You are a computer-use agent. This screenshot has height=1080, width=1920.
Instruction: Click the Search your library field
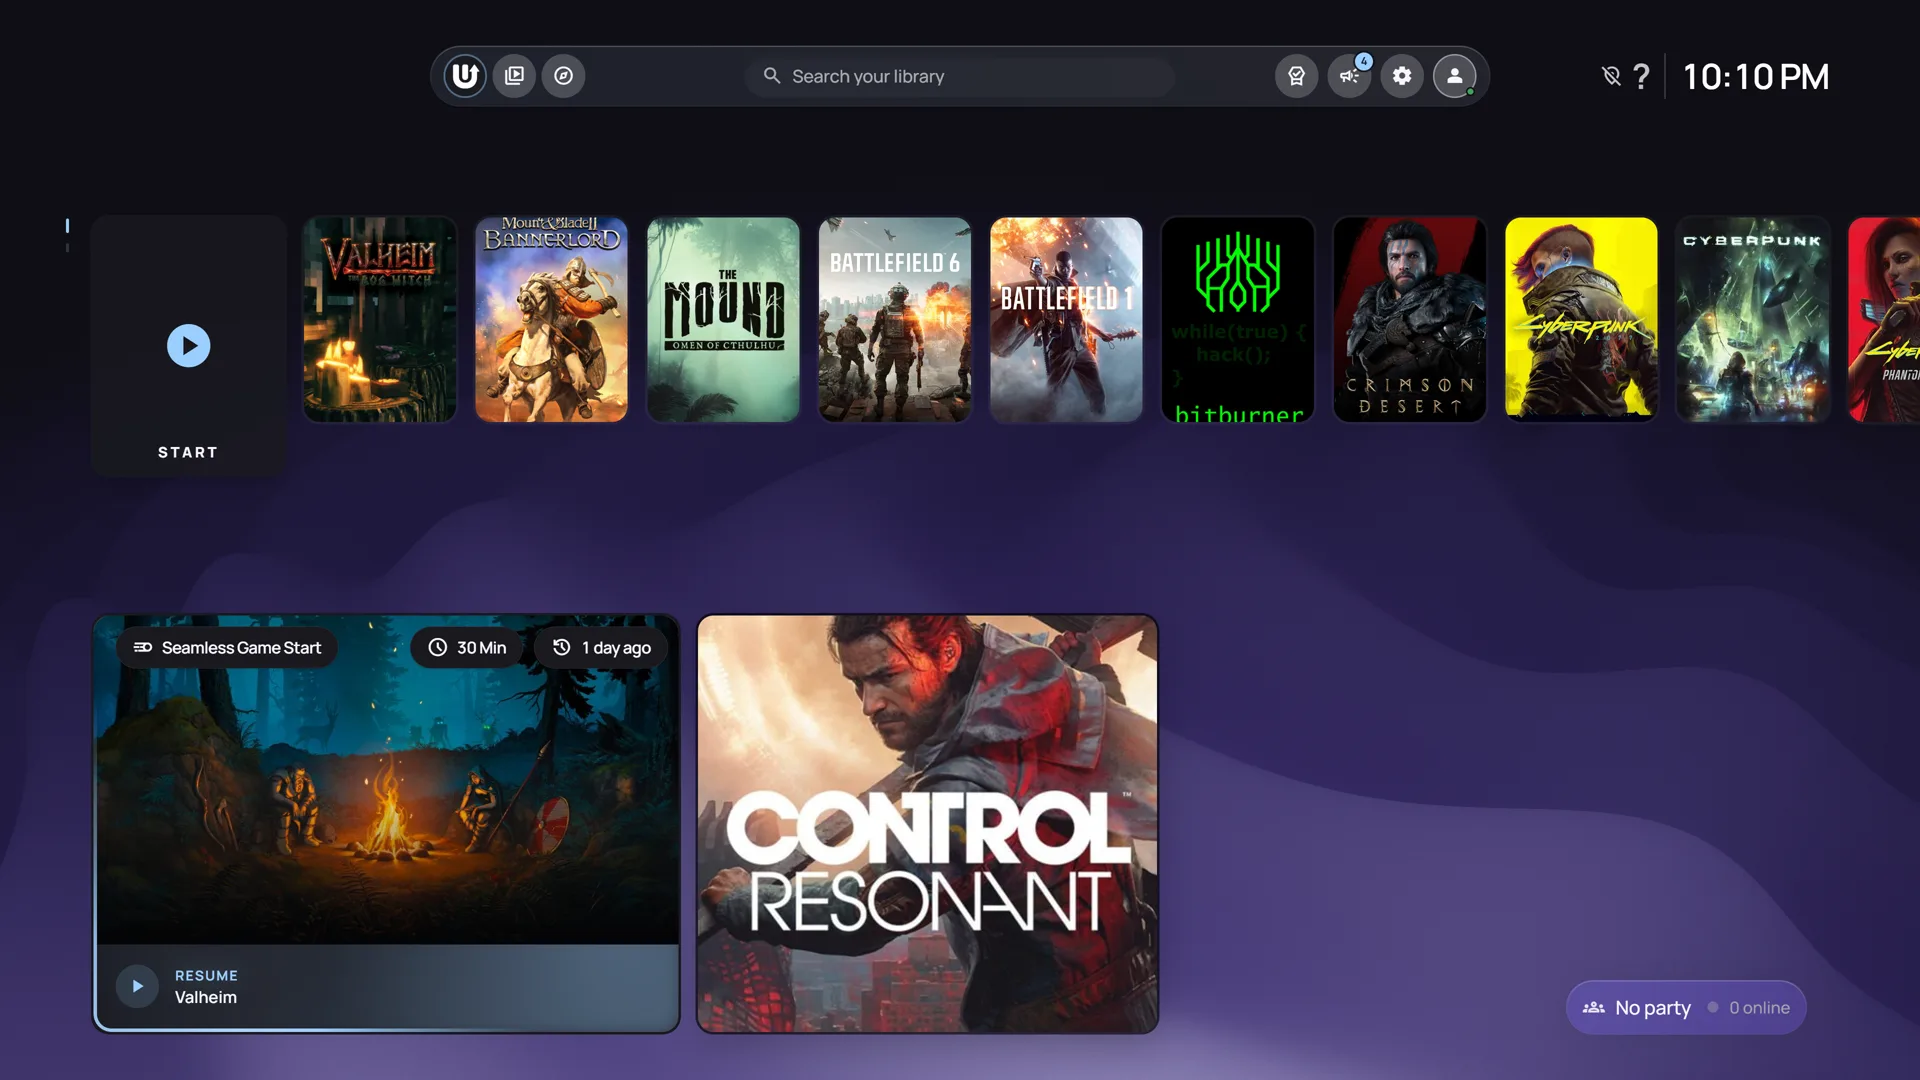[960, 76]
